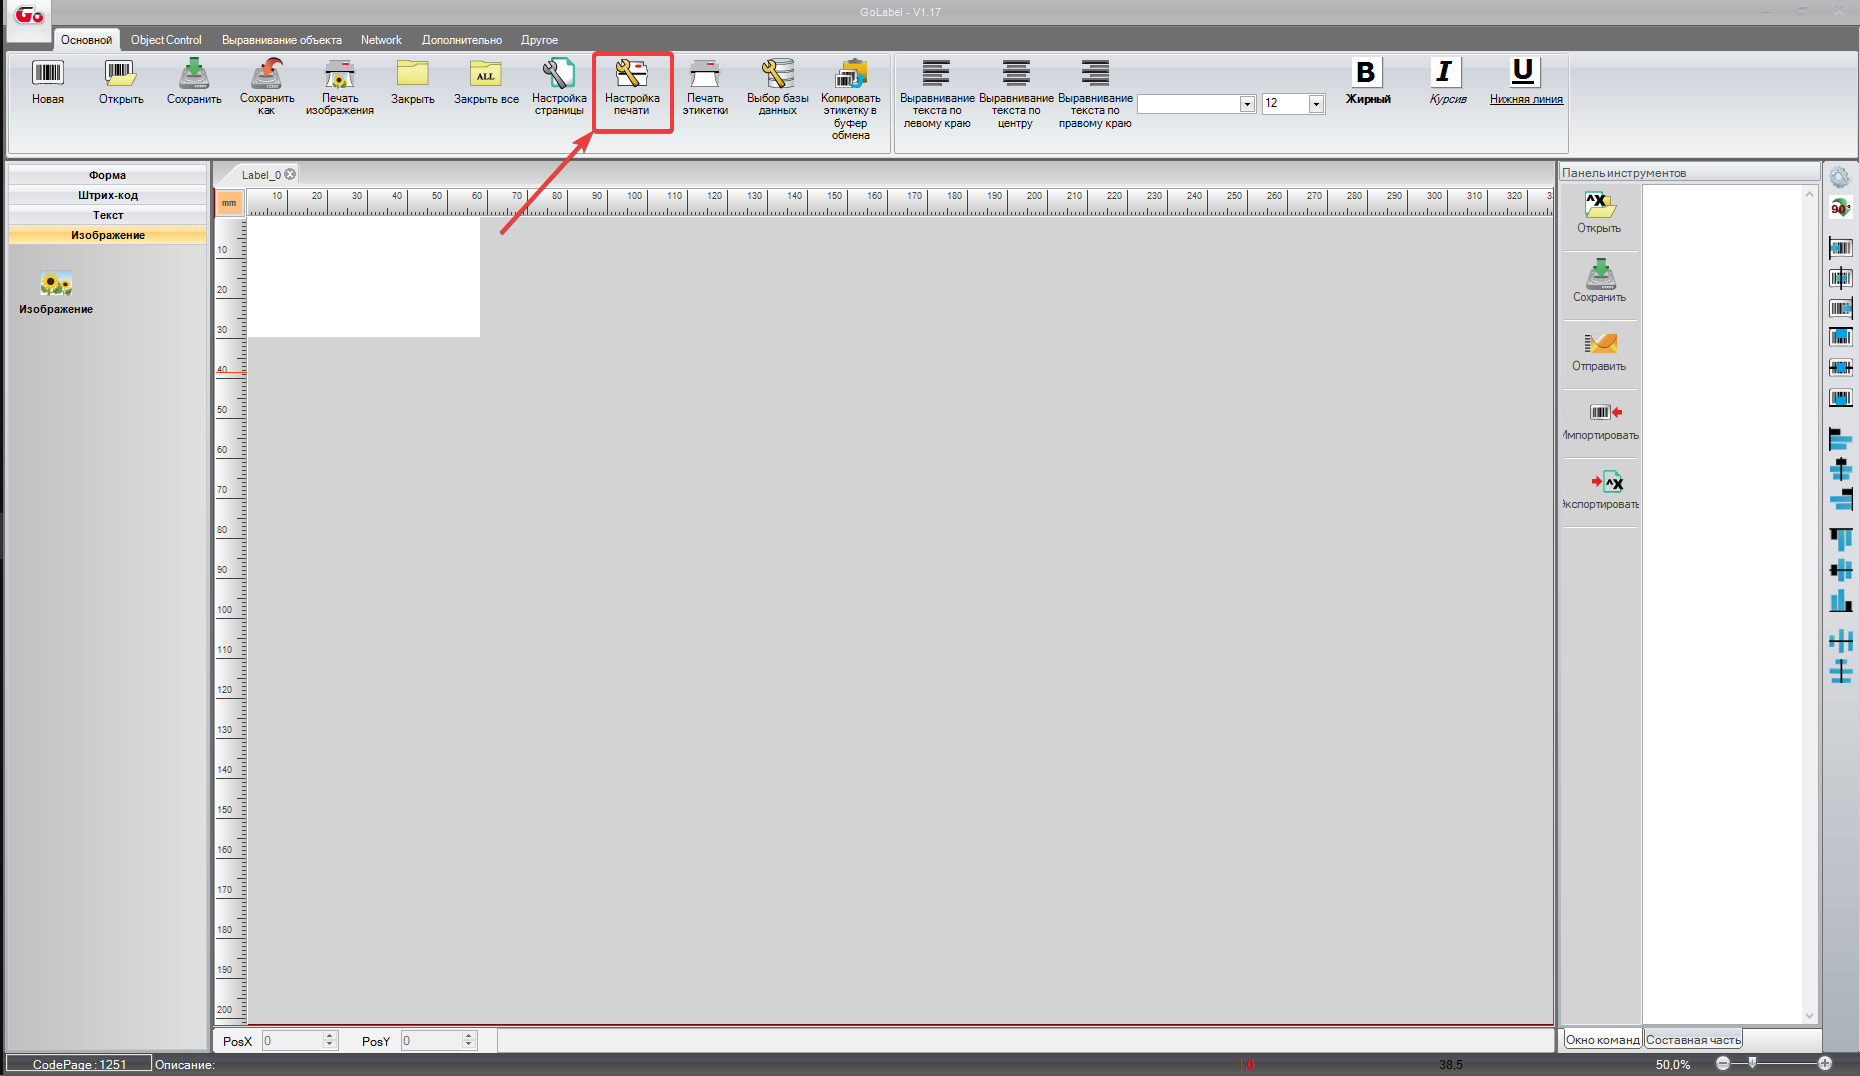The width and height of the screenshot is (1860, 1076).
Task: Click the PosY input field
Action: pos(431,1041)
